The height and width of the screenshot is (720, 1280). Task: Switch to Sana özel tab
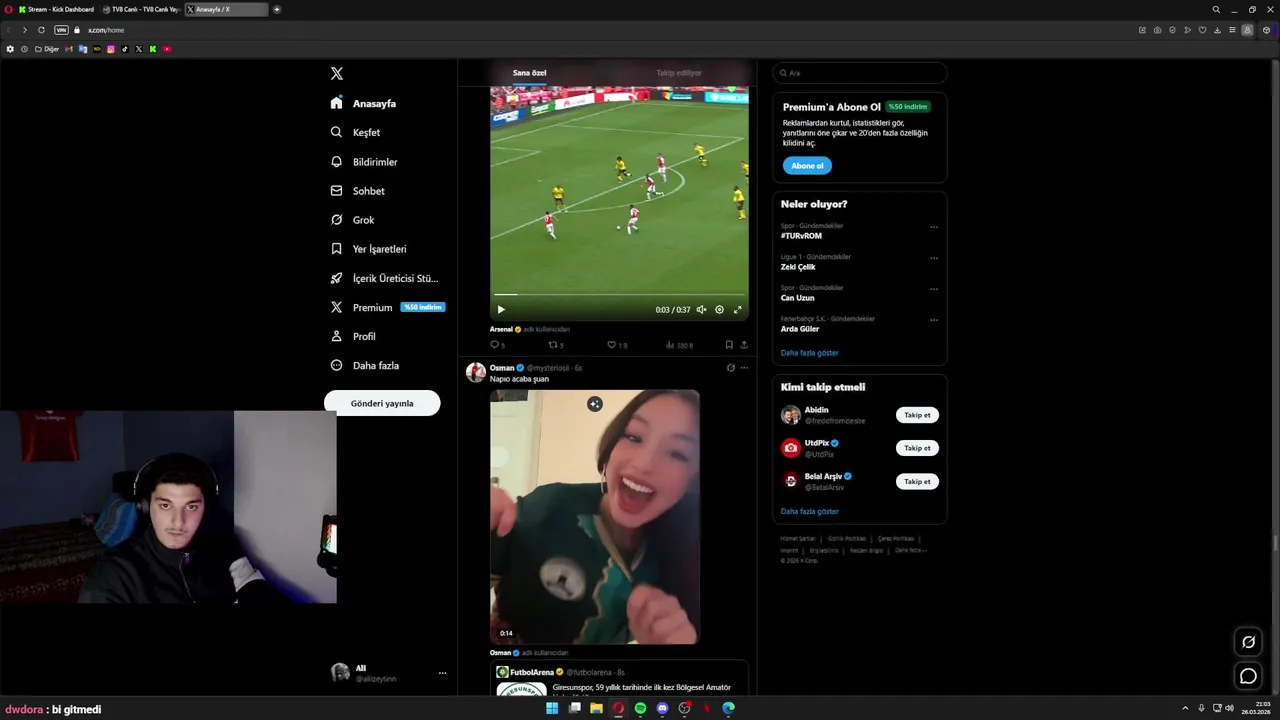click(530, 73)
